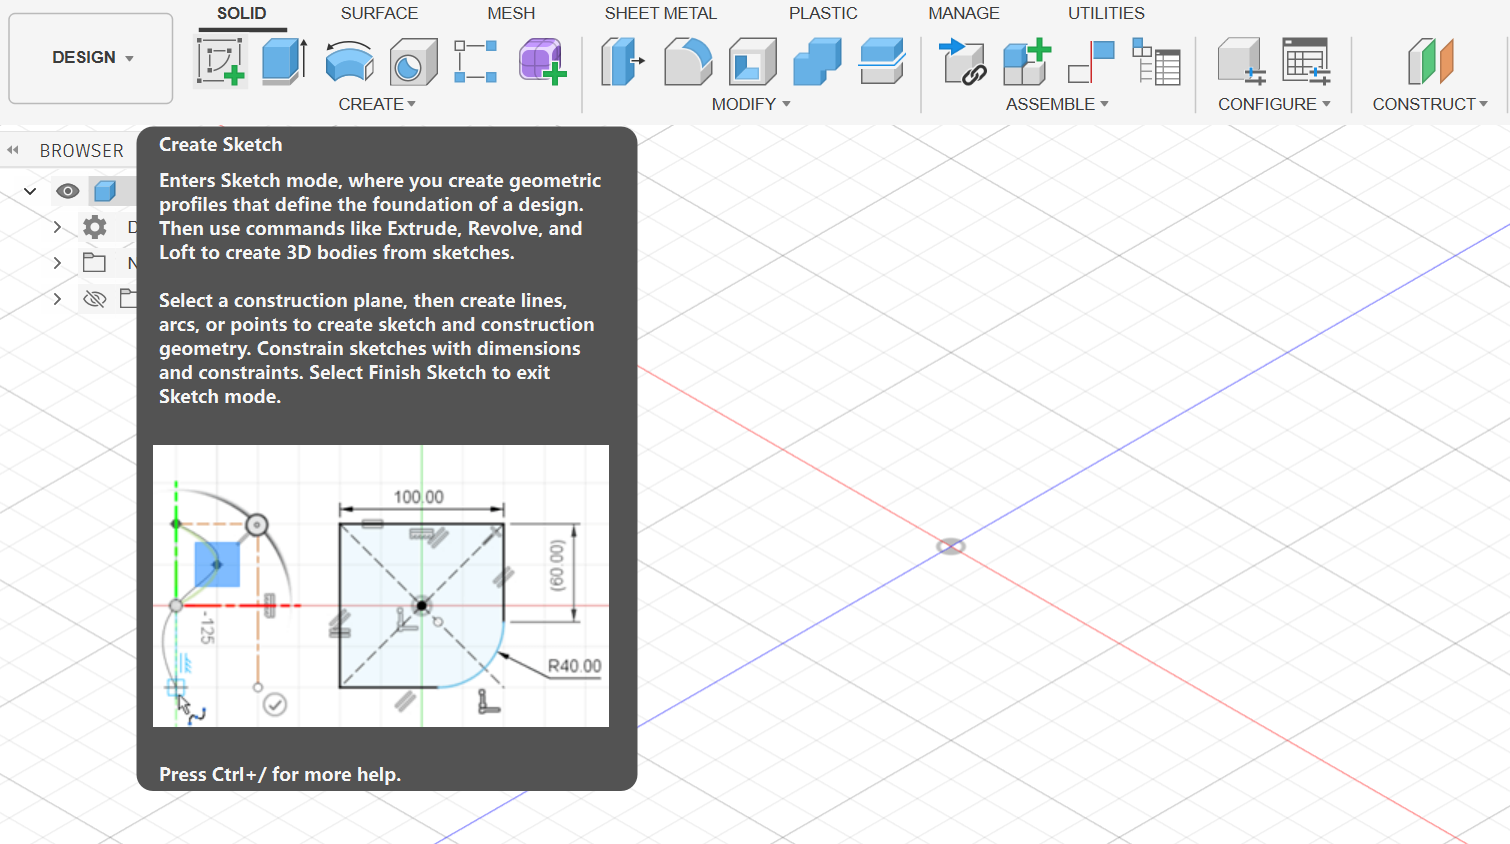Collapse the Browser panel with double arrows
The width and height of the screenshot is (1510, 844).
pos(13,150)
